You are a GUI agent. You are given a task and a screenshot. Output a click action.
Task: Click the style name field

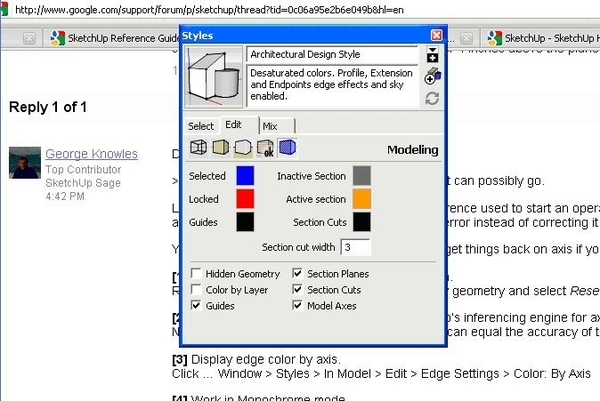[x=332, y=54]
